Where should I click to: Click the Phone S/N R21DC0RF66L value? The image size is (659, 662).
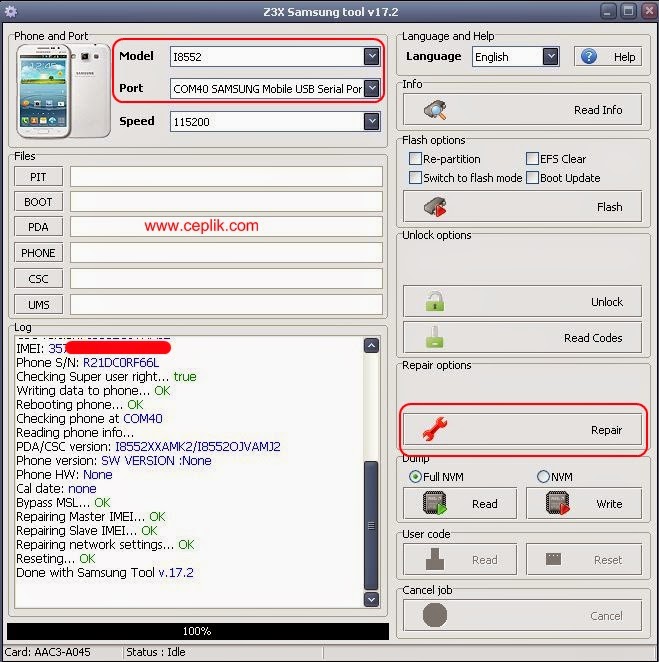[121, 363]
